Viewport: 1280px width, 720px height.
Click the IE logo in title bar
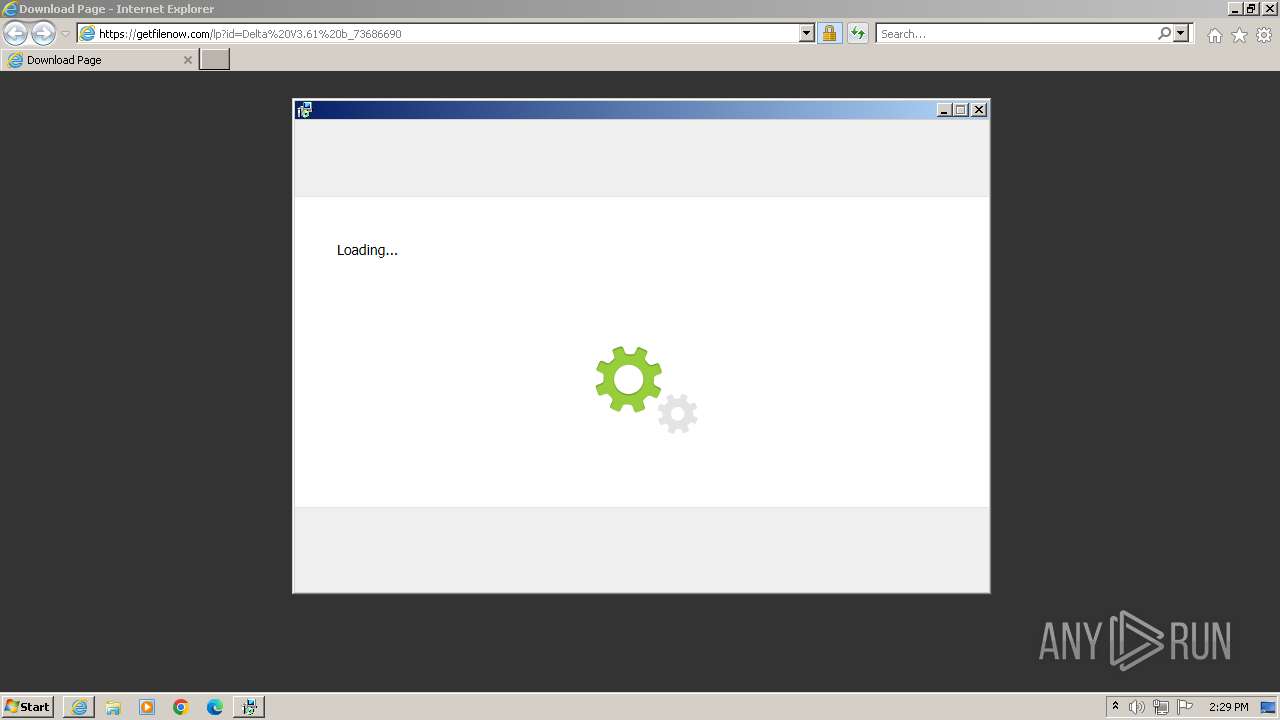10,9
